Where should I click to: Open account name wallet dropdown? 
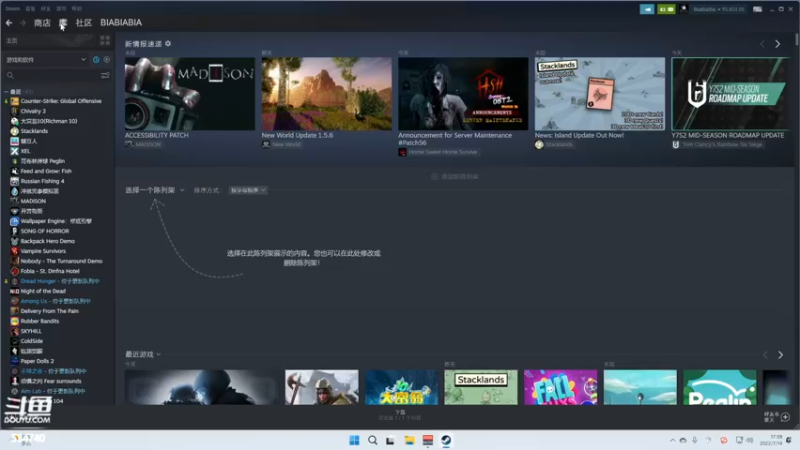[718, 9]
